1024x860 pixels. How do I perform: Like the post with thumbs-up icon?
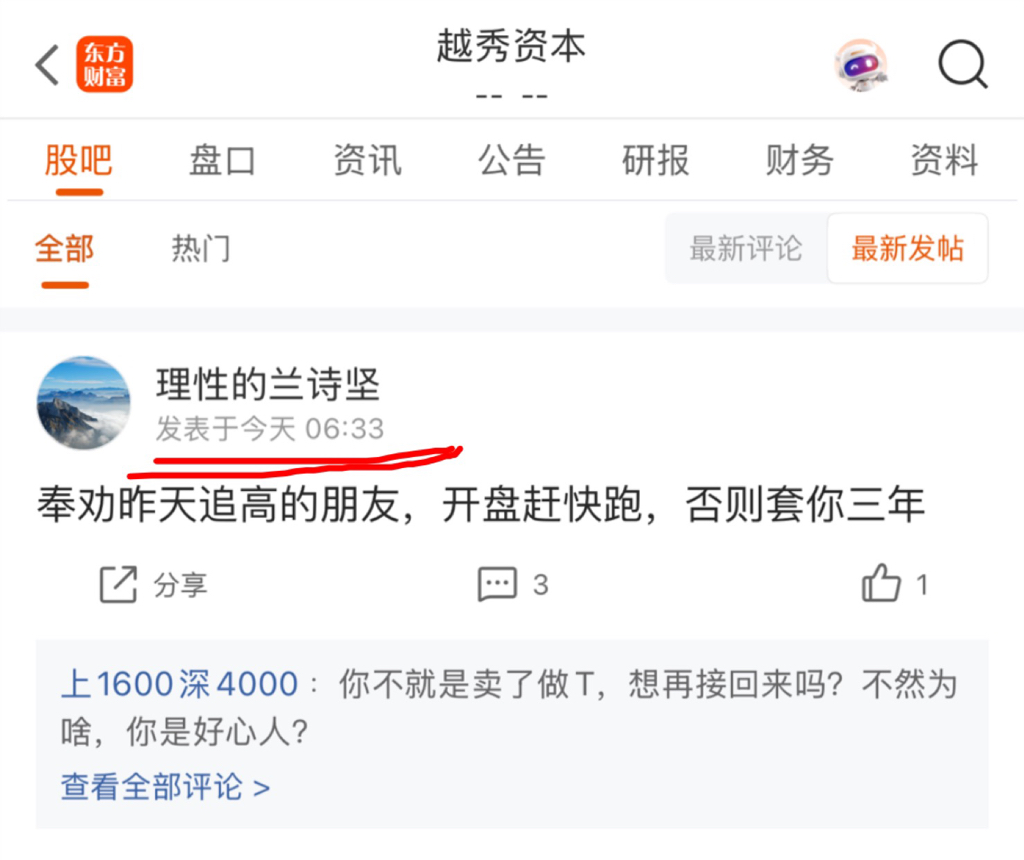coord(881,582)
